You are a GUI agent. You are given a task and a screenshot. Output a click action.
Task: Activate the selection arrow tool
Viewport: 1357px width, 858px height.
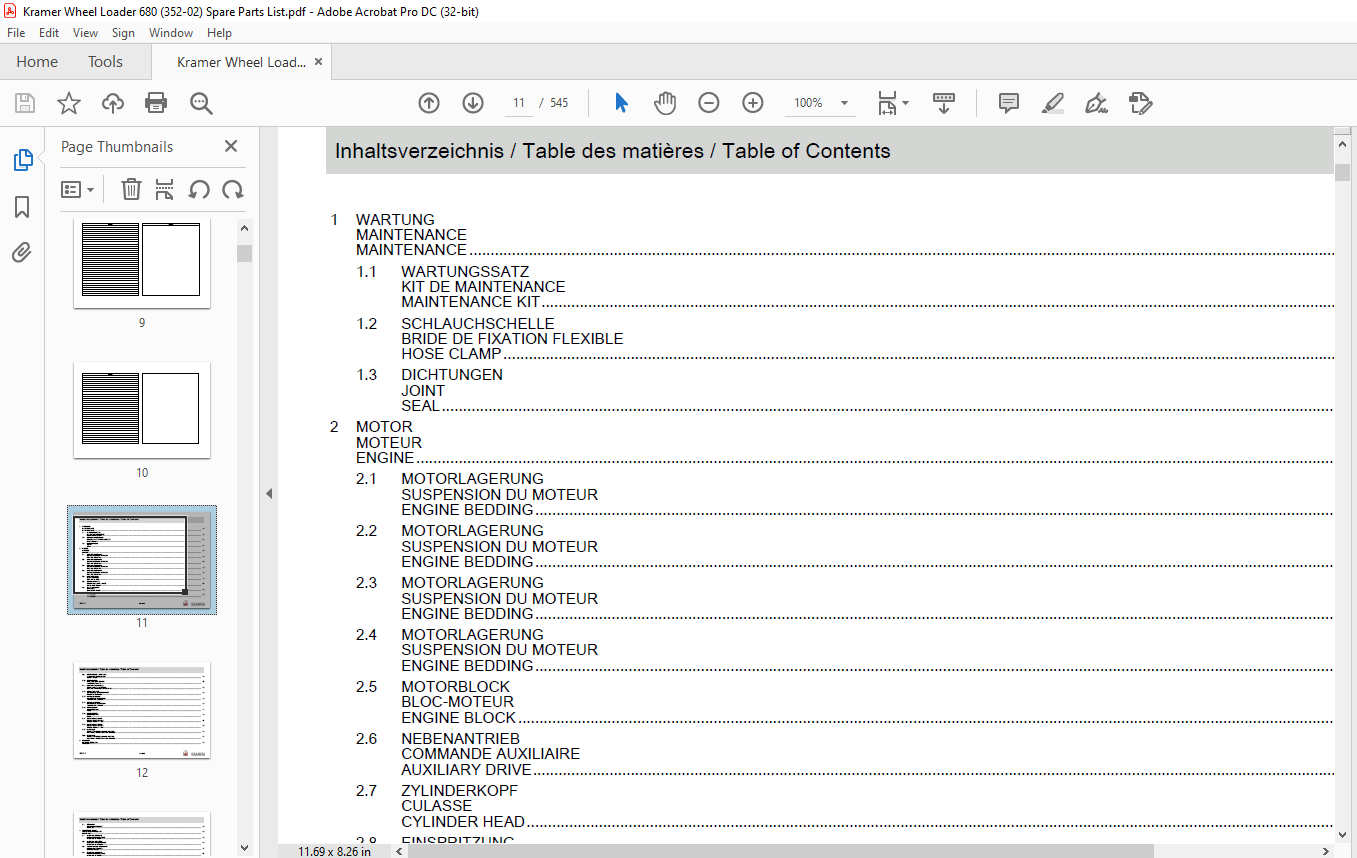pos(621,103)
